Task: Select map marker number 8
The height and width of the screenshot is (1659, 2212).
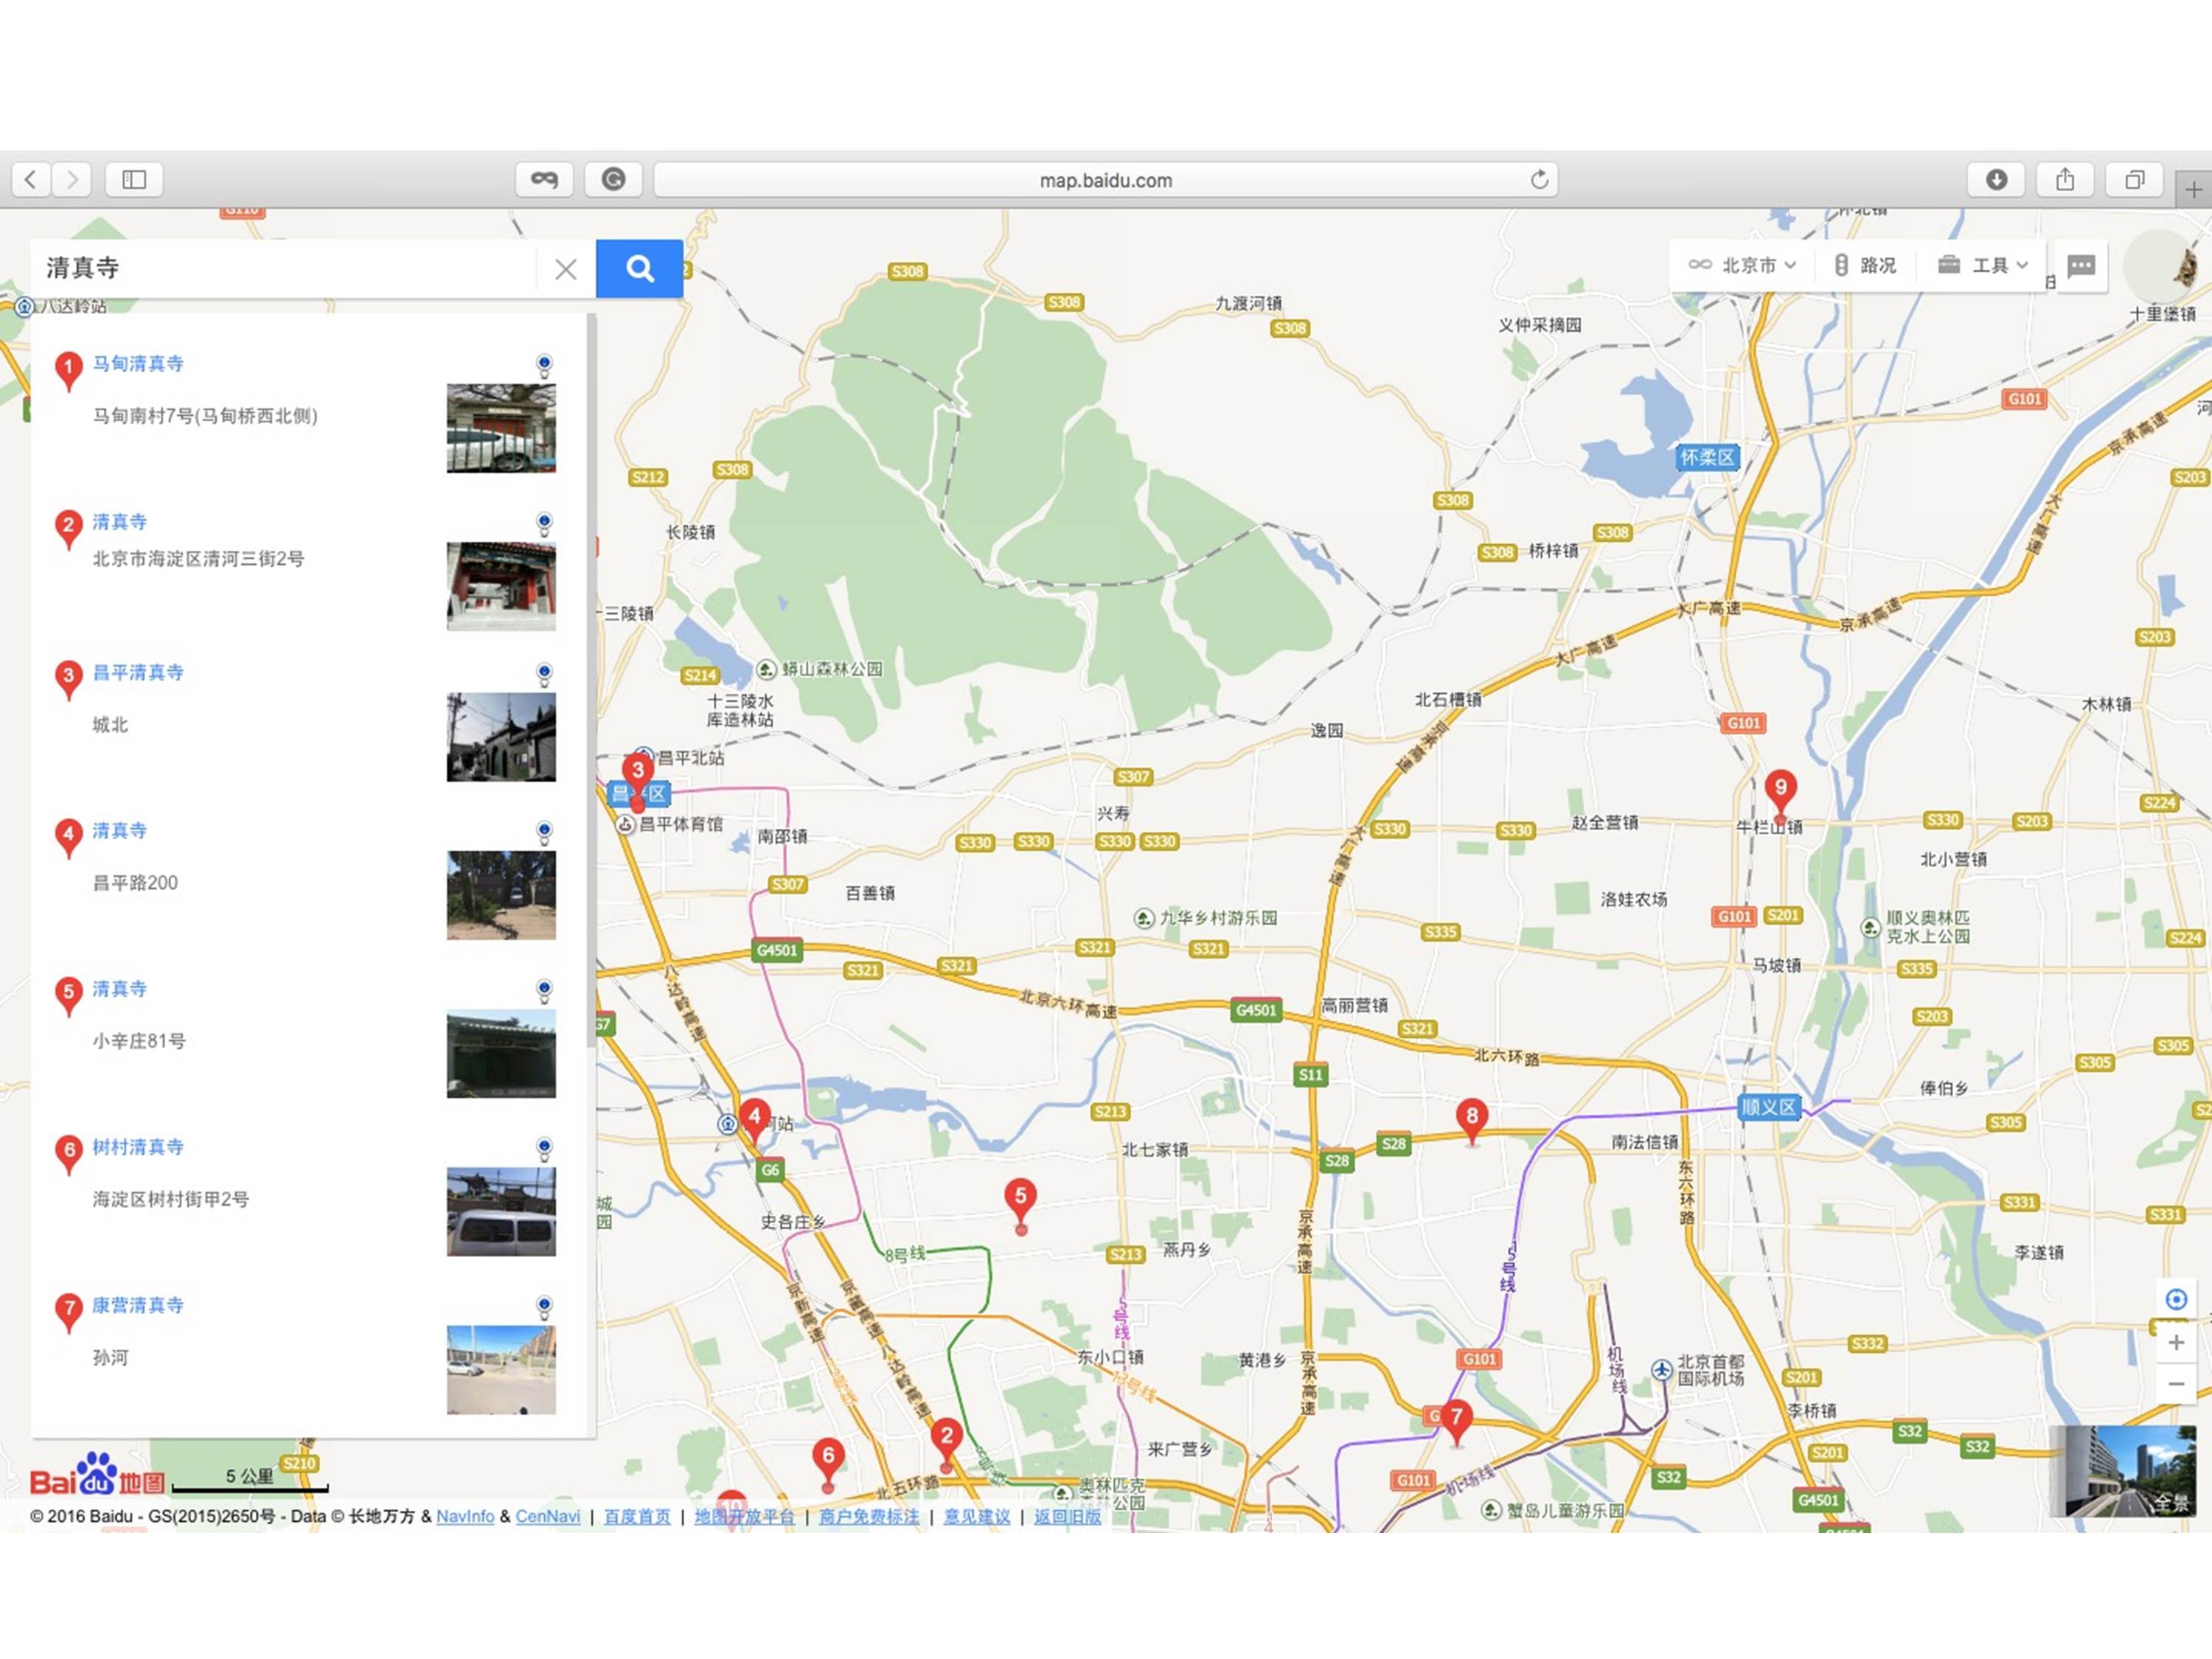Action: (1471, 1116)
